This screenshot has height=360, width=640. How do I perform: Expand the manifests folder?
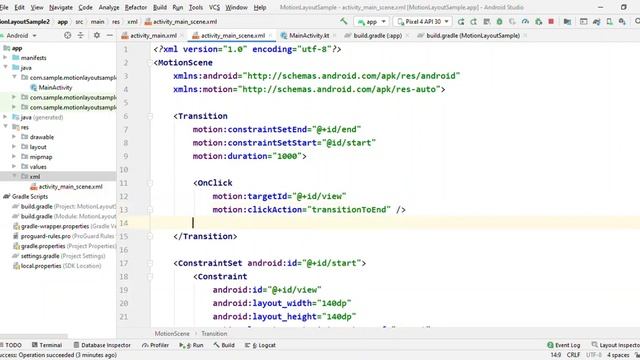click(x=6, y=58)
